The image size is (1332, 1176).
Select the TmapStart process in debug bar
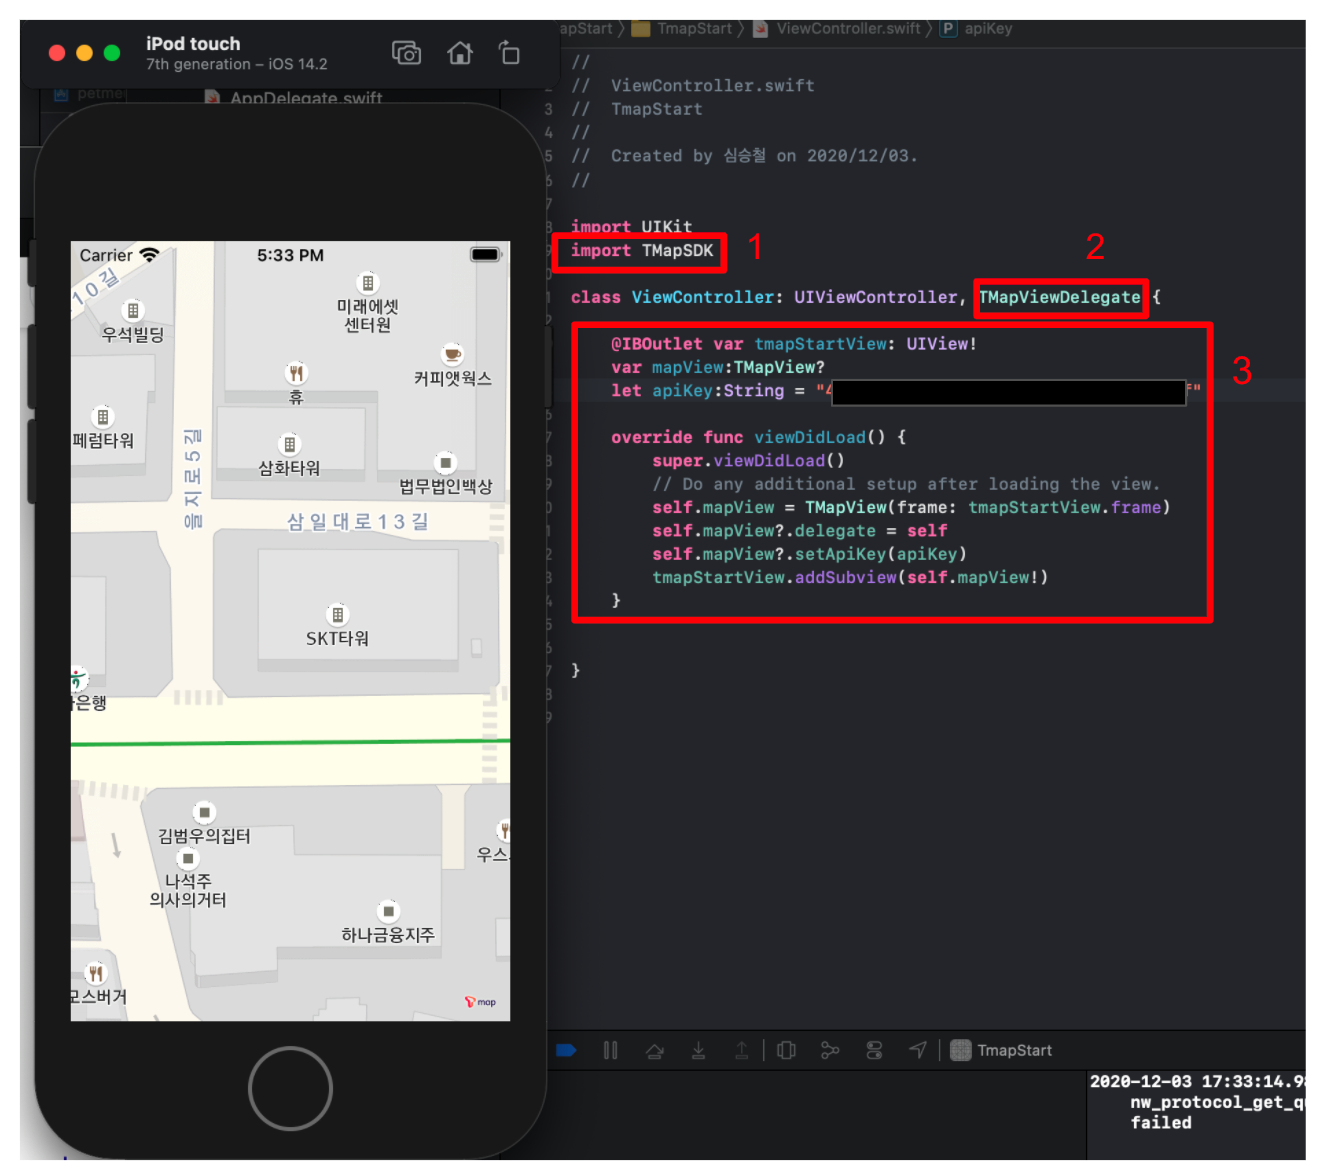tap(1001, 1050)
